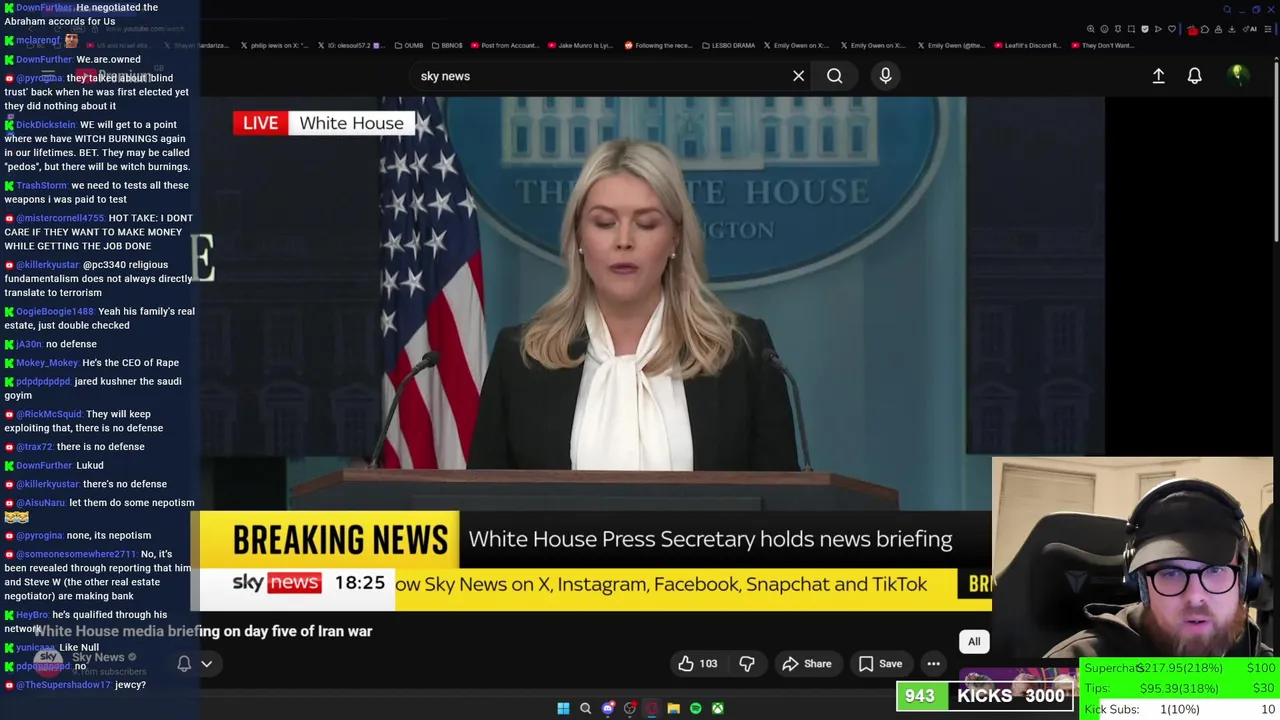Open the browser downloads icon
Image resolution: width=1280 pixels, height=720 pixels.
tap(1231, 29)
